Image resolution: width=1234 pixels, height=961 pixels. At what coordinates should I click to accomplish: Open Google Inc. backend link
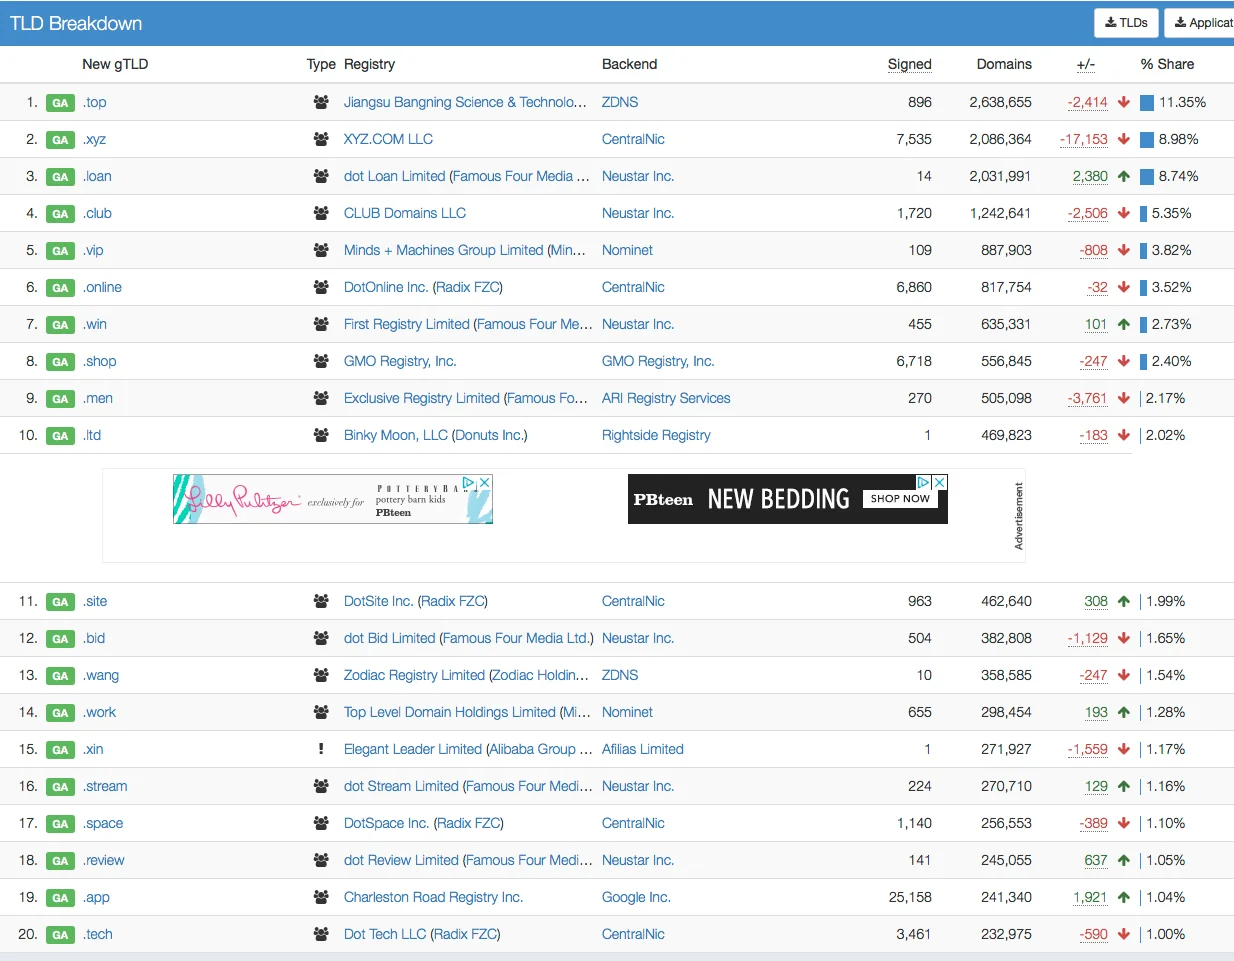tap(636, 897)
